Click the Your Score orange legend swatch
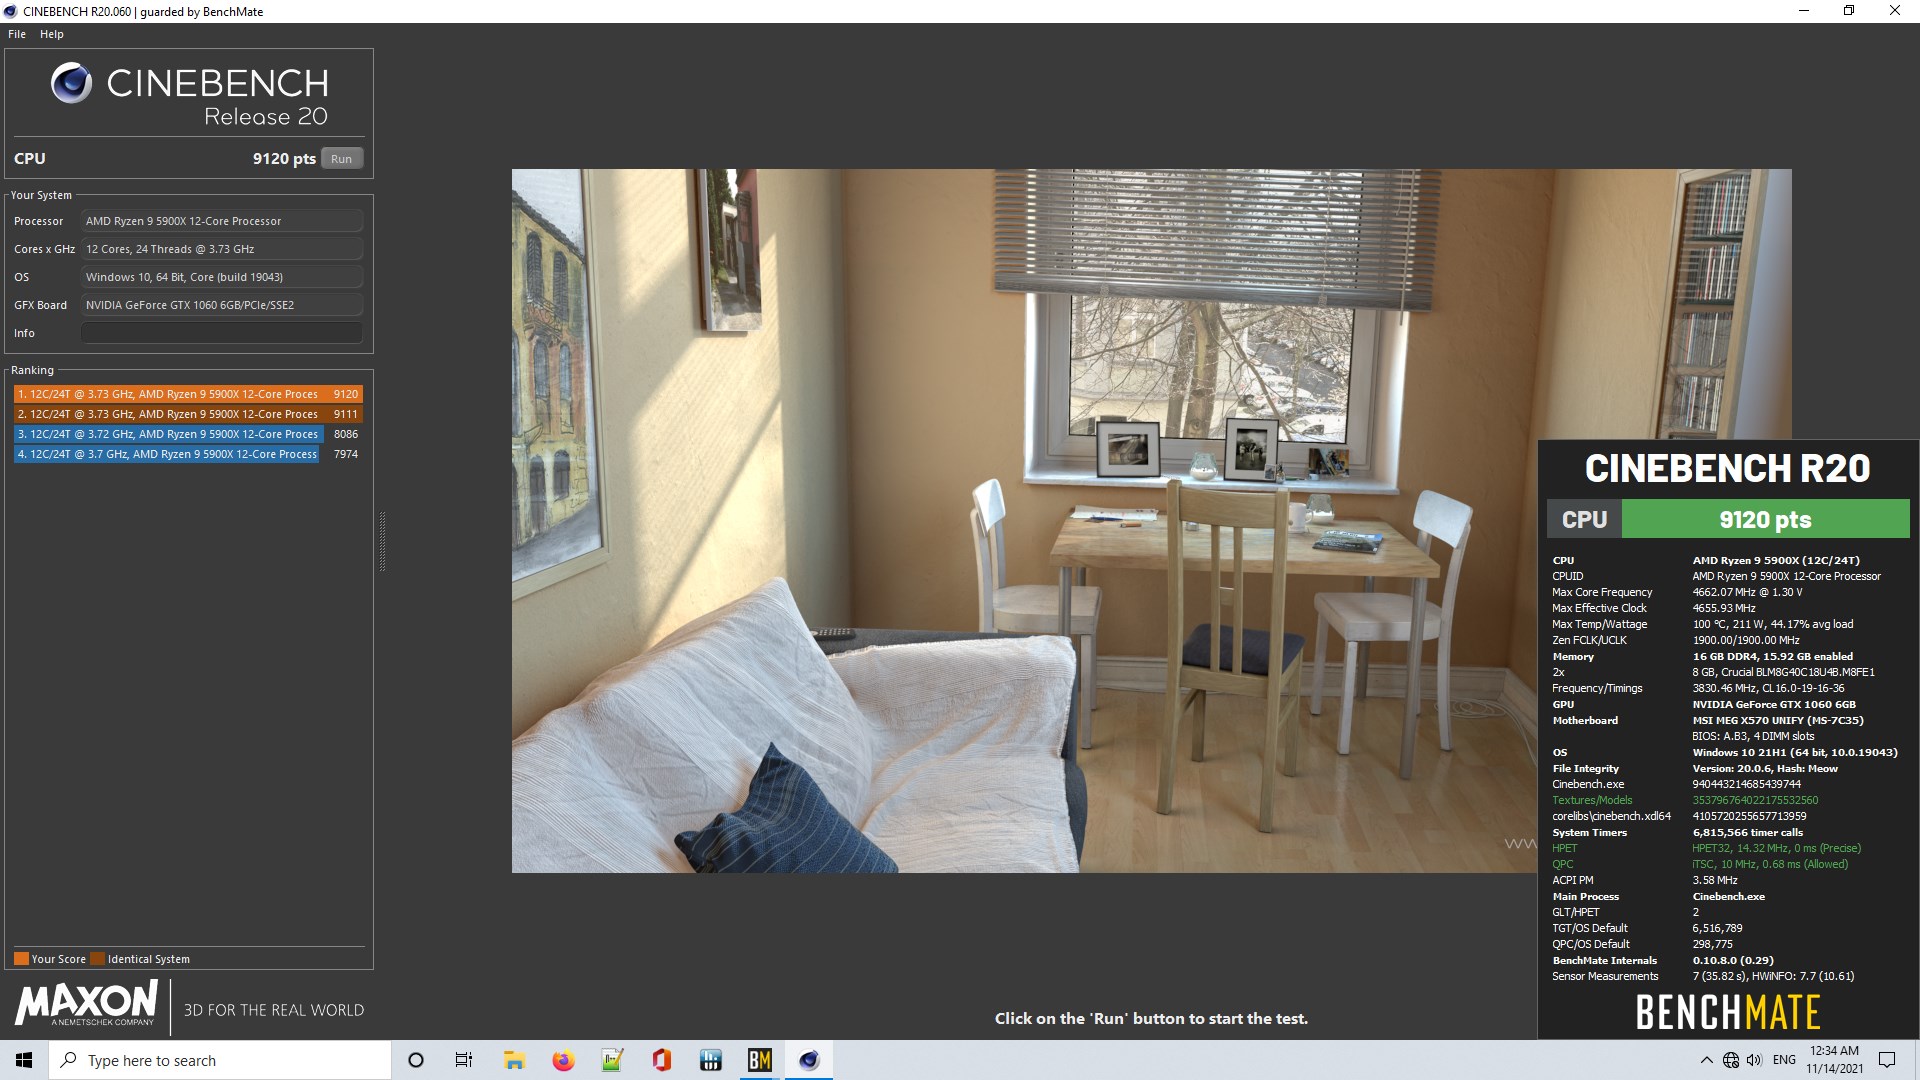This screenshot has width=1920, height=1080. 21,958
